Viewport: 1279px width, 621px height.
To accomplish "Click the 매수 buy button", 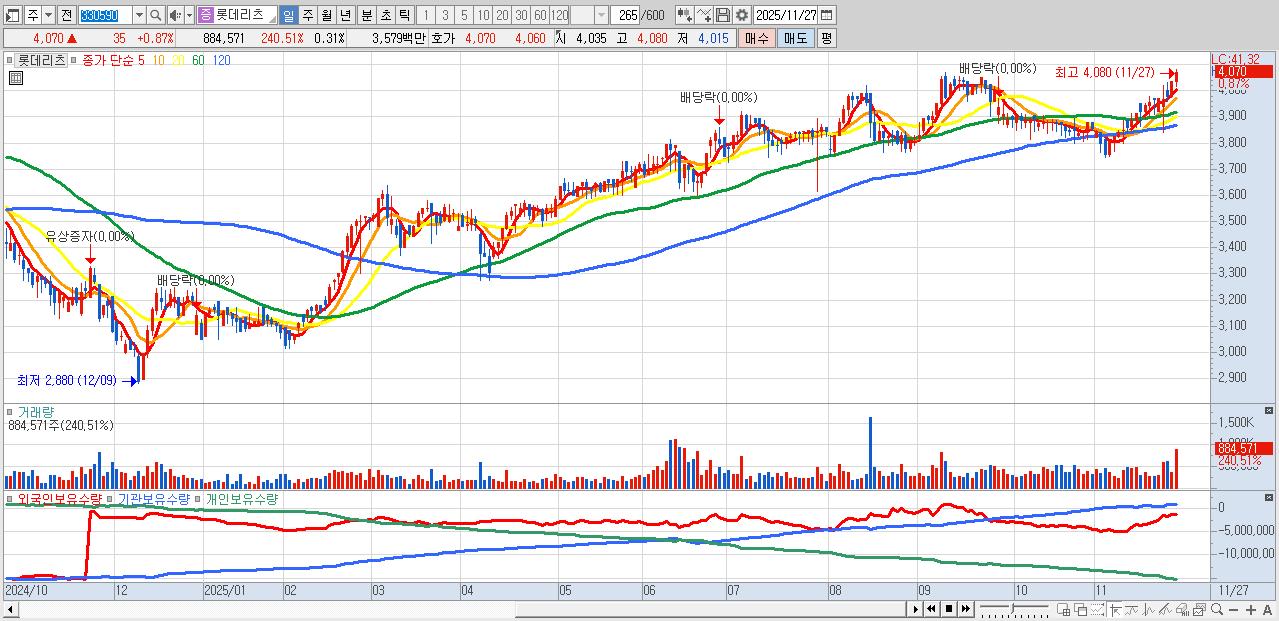I will (x=756, y=38).
